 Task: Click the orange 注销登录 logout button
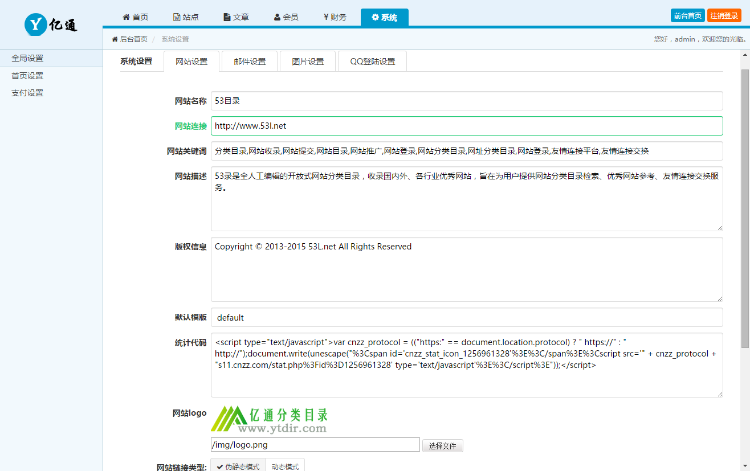pyautogui.click(x=724, y=16)
